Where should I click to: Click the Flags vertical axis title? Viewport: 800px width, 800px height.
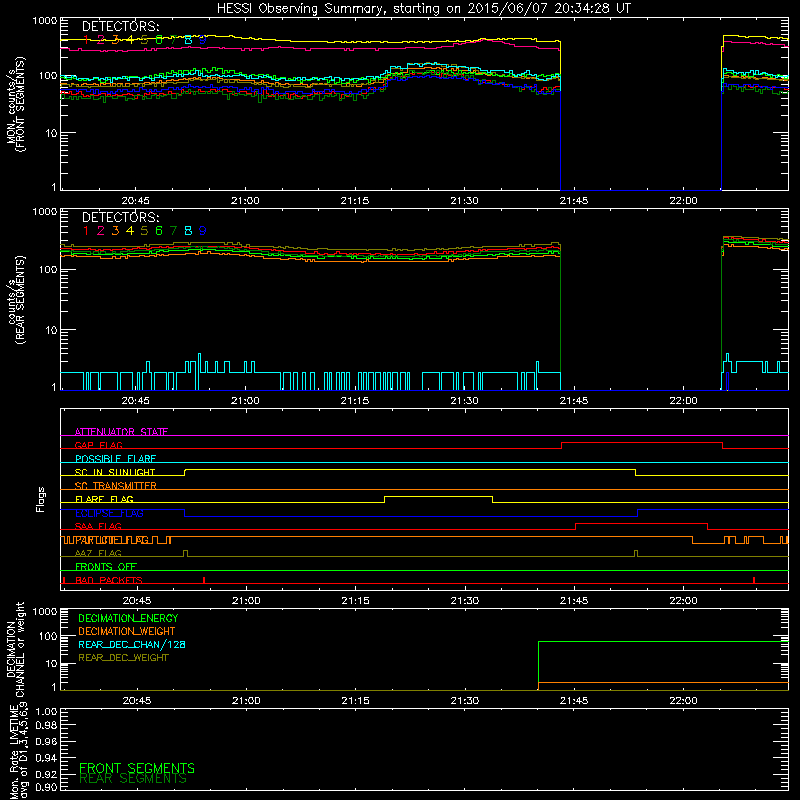[x=41, y=499]
